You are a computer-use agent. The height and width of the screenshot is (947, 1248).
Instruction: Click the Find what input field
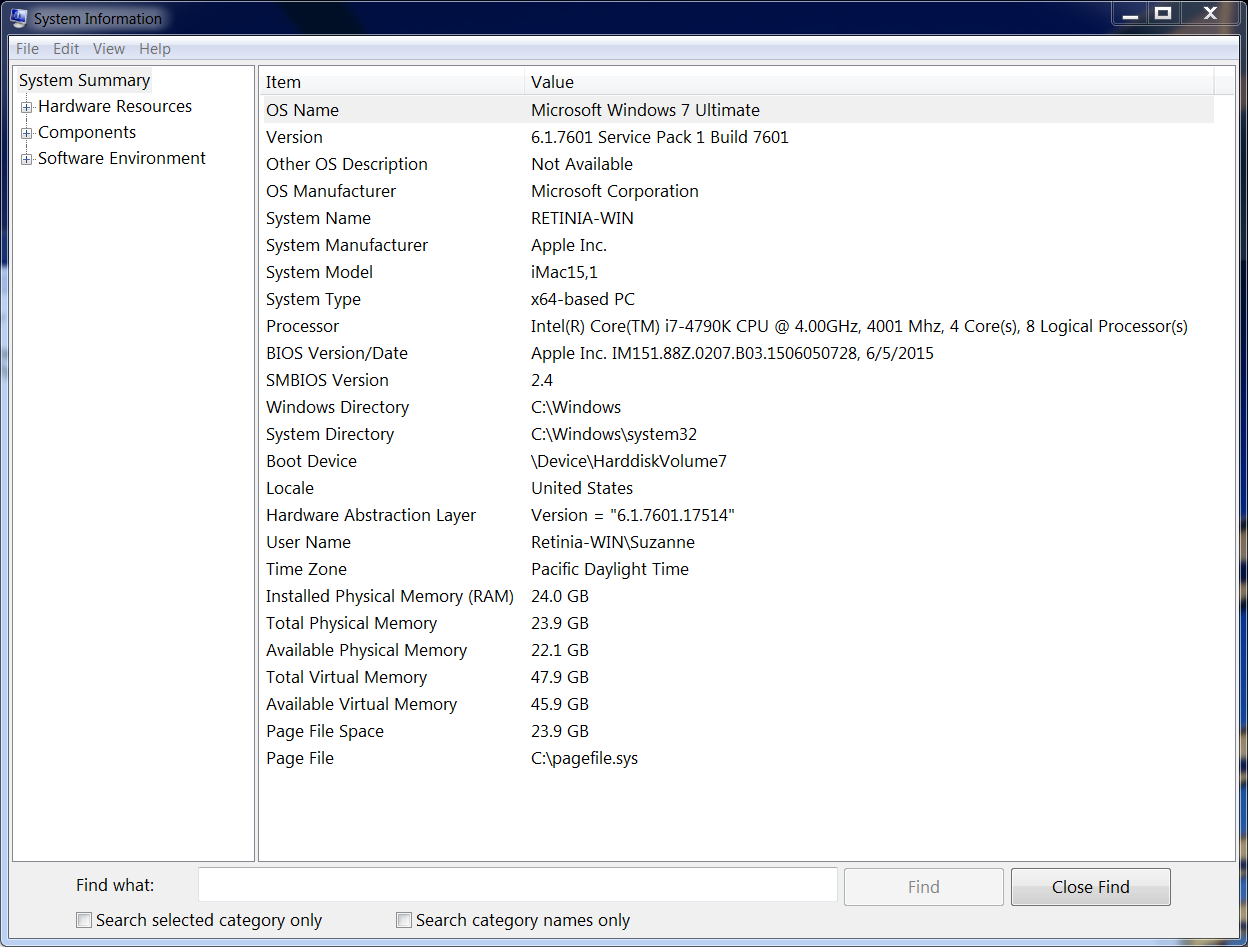[517, 885]
